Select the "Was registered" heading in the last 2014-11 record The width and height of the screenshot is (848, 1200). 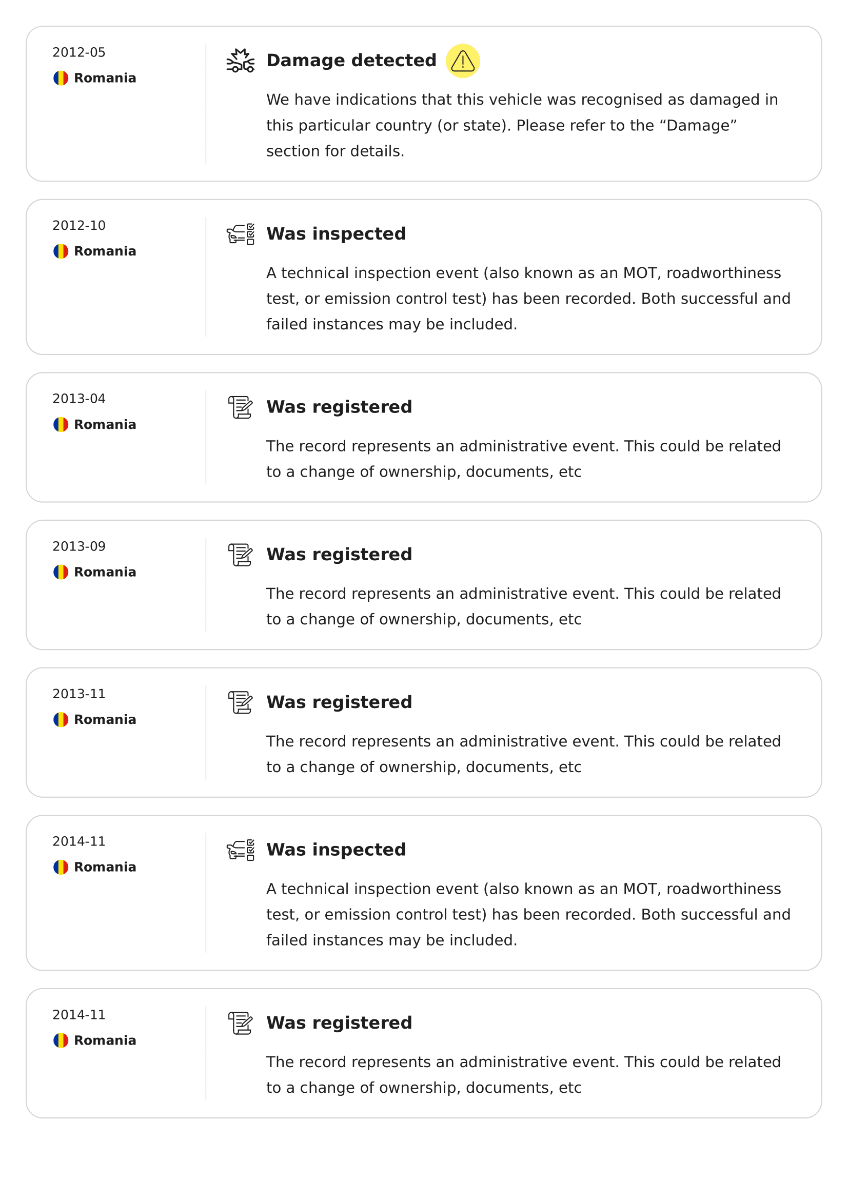[339, 1023]
